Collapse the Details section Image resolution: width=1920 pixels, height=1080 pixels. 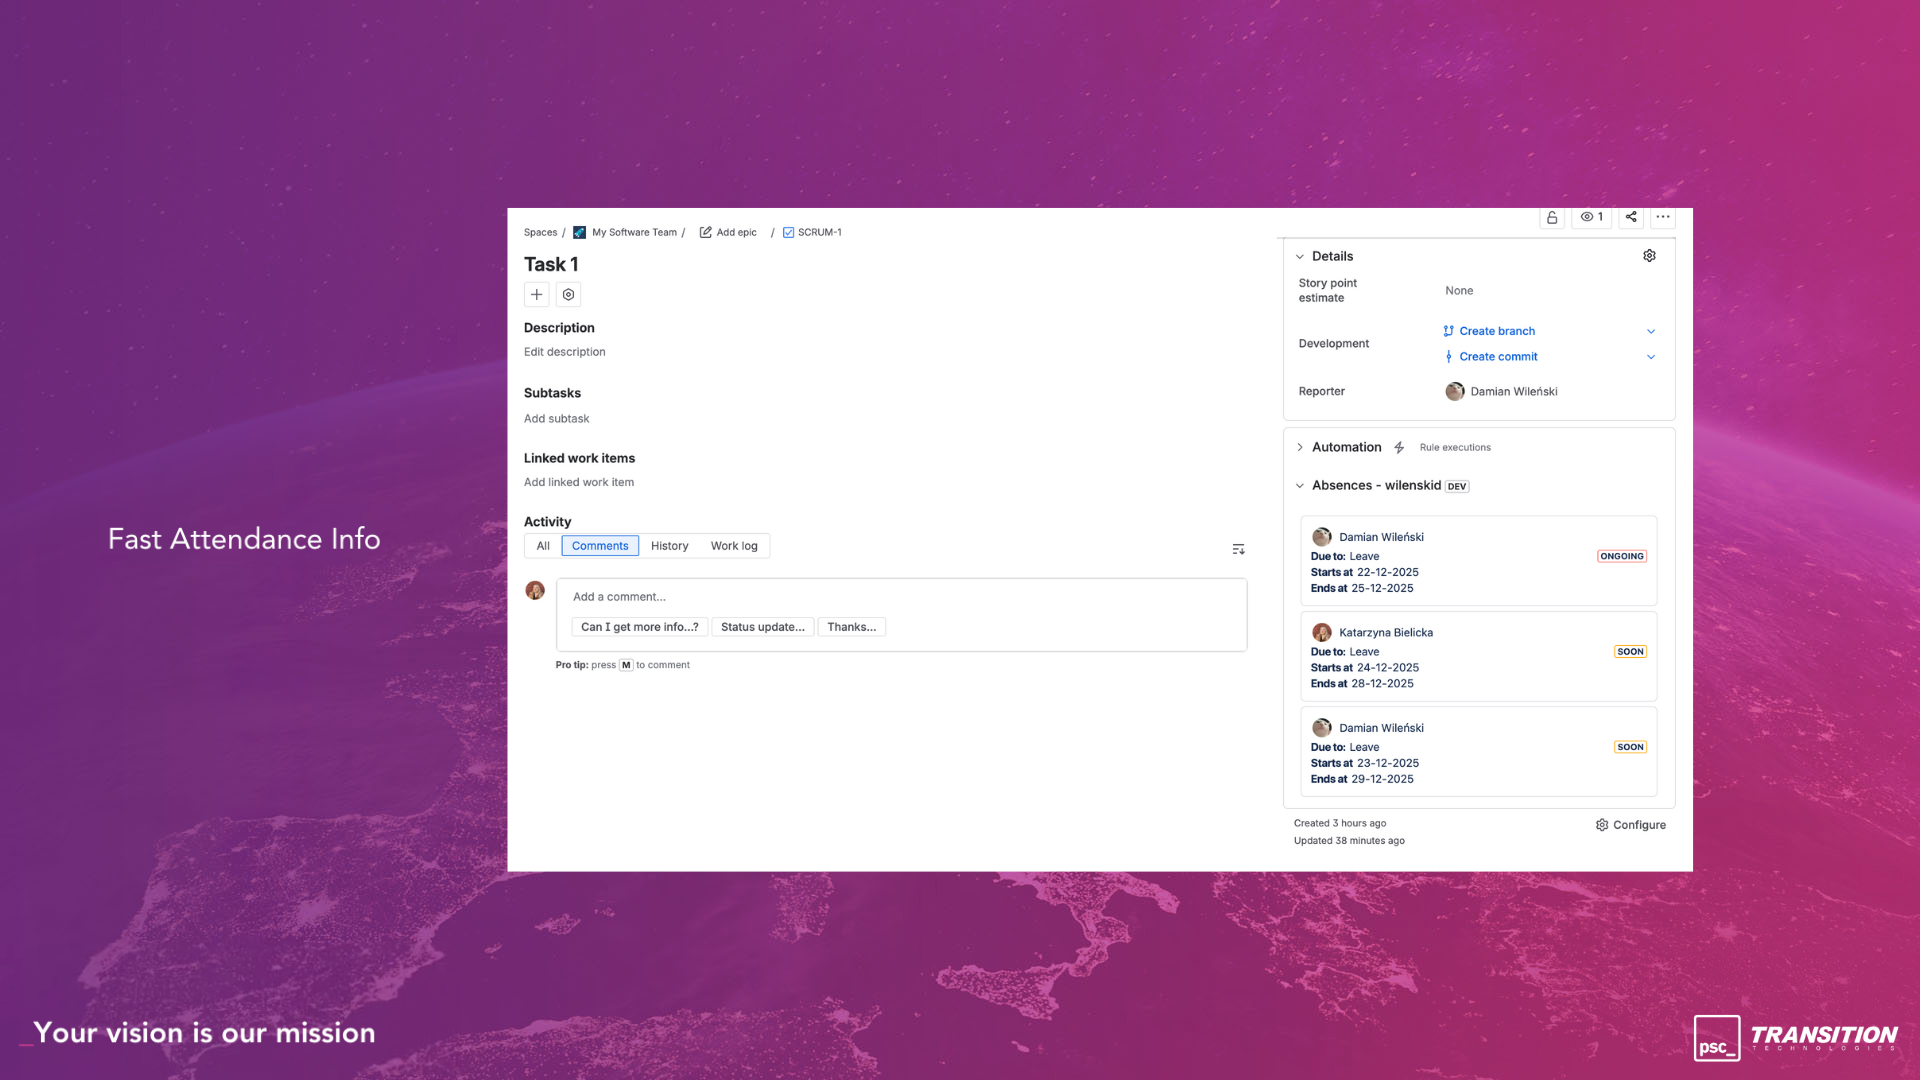pyautogui.click(x=1300, y=257)
